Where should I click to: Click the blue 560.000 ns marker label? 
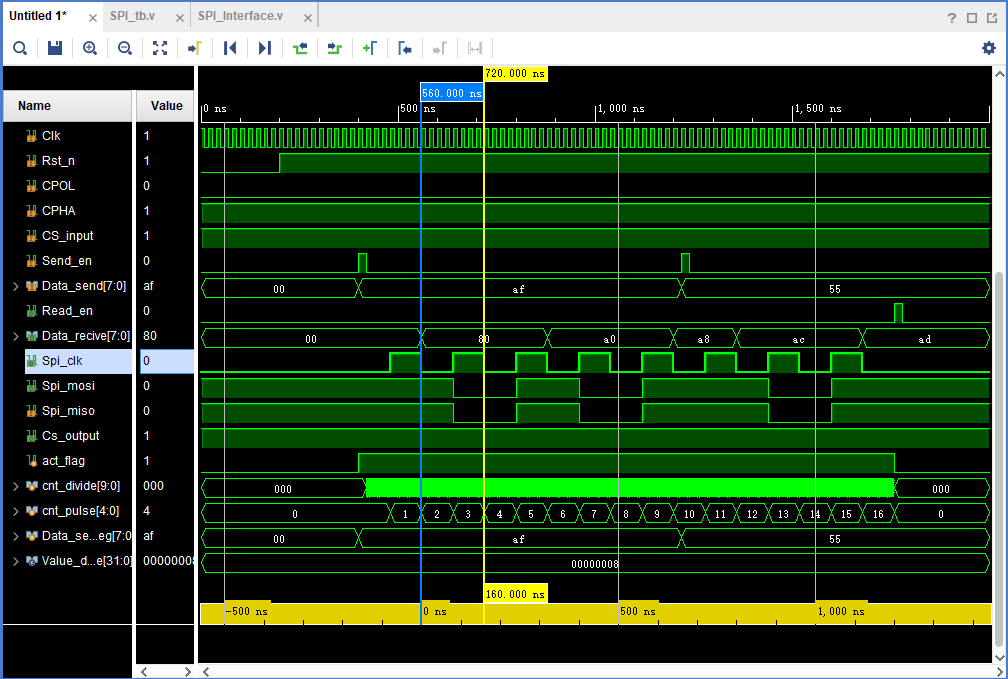point(451,93)
